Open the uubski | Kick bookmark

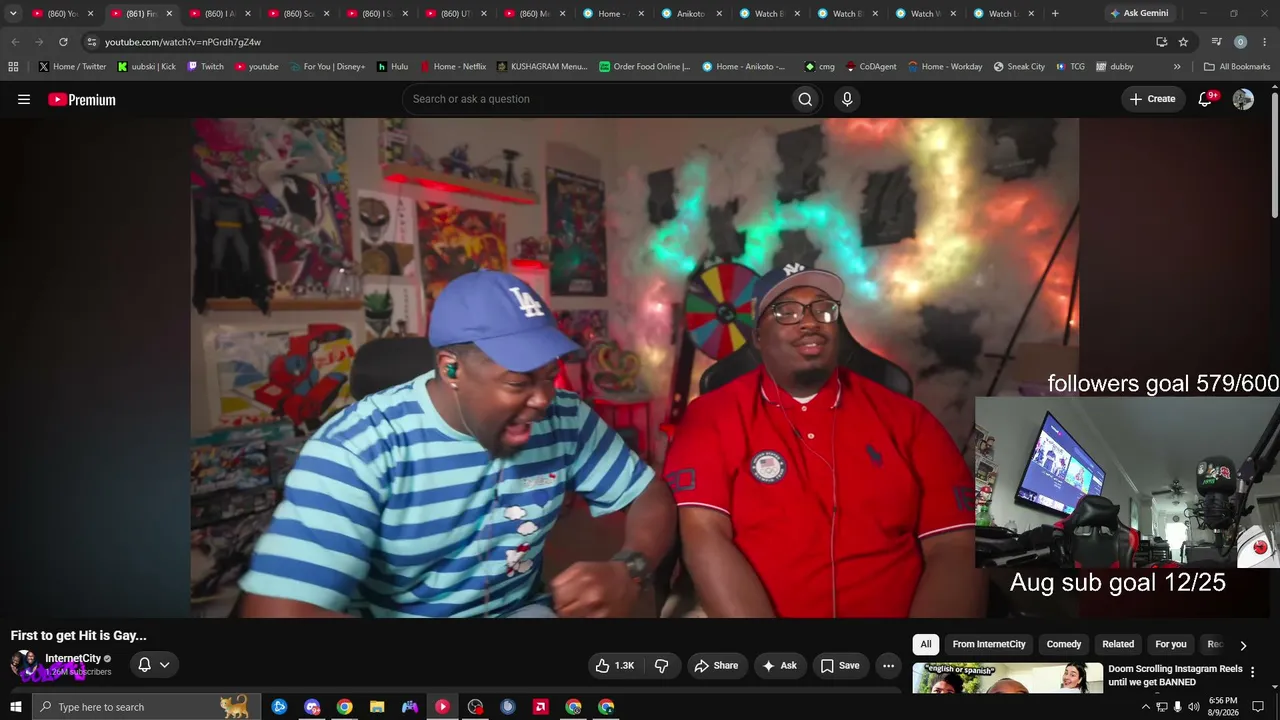146,67
